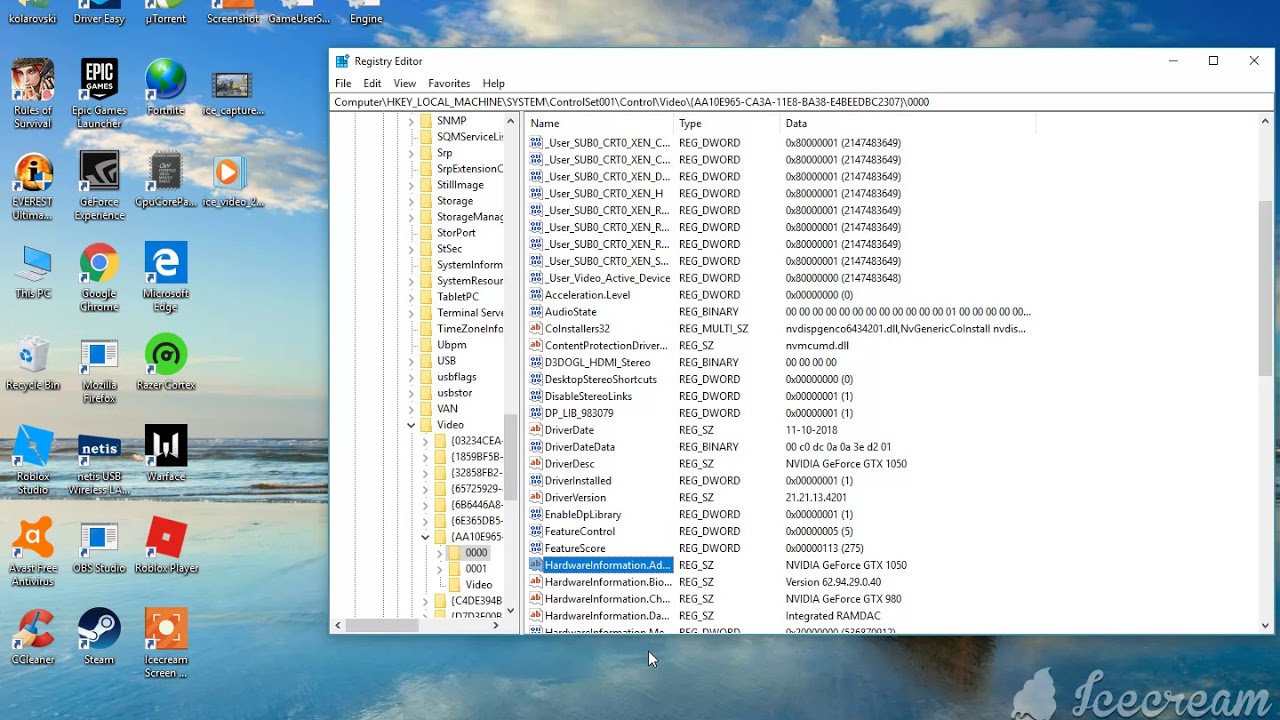Open the Favorites menu

pos(449,83)
